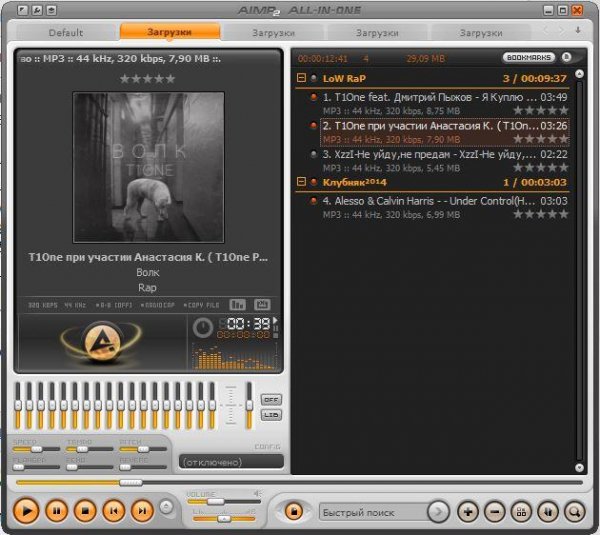Adjust the Volume slider

223,501
